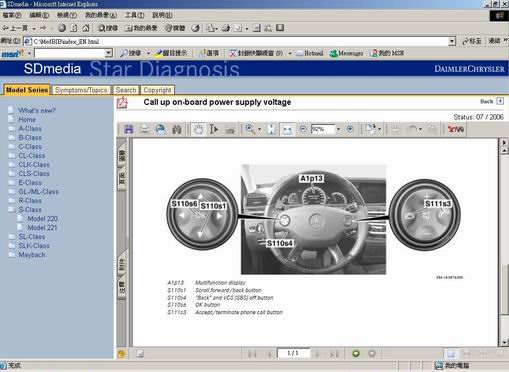The image size is (509, 372).
Task: Open IE Media toolbar button
Action: (175, 28)
